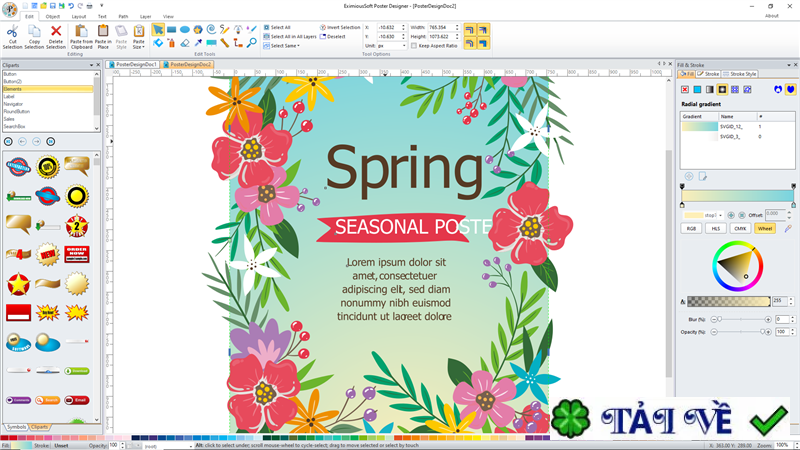Click the RGB color mode button
Image resolution: width=800 pixels, height=450 pixels.
click(691, 229)
